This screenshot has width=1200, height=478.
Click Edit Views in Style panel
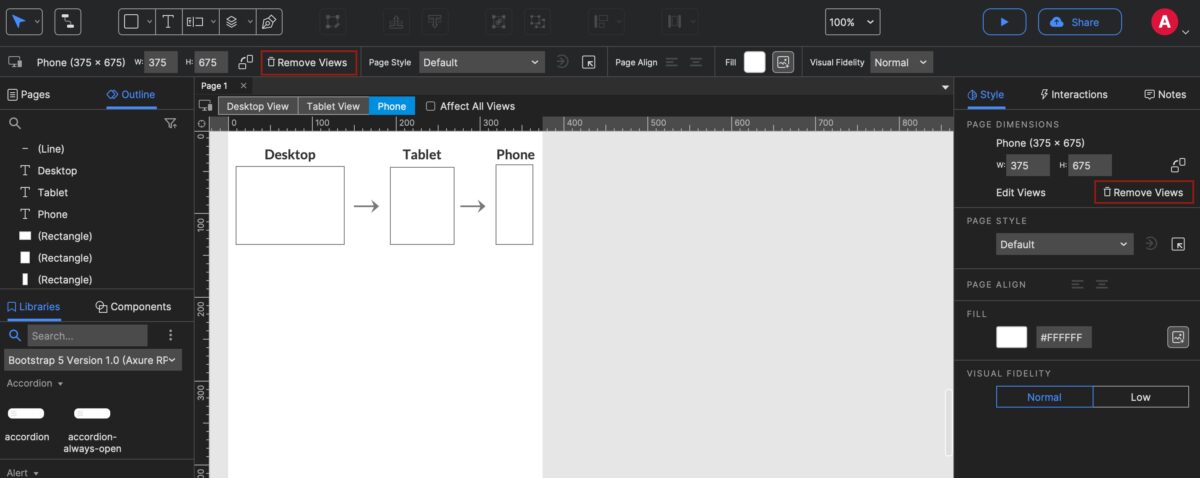click(x=1020, y=192)
